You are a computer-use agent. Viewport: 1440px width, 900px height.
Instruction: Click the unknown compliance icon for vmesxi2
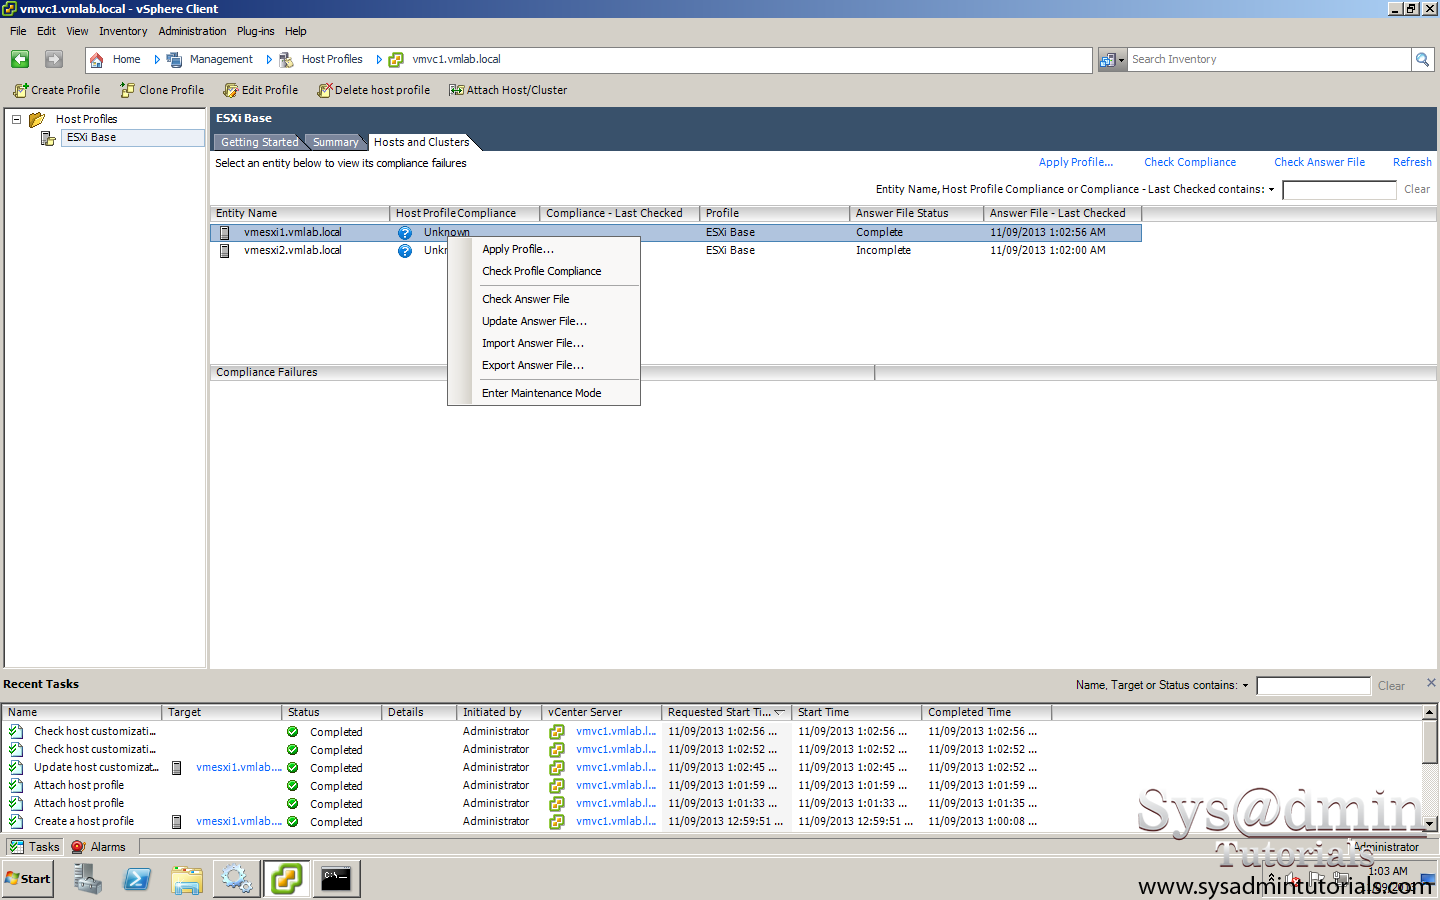point(405,250)
